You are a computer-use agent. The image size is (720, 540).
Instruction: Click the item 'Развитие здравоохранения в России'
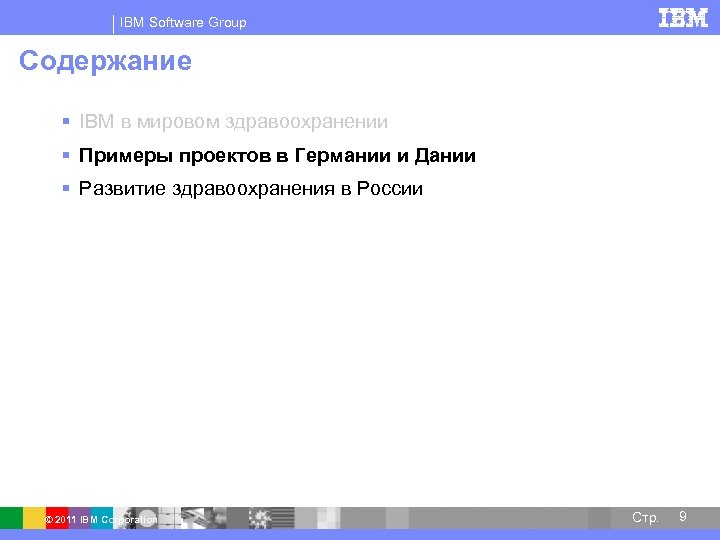pyautogui.click(x=250, y=189)
